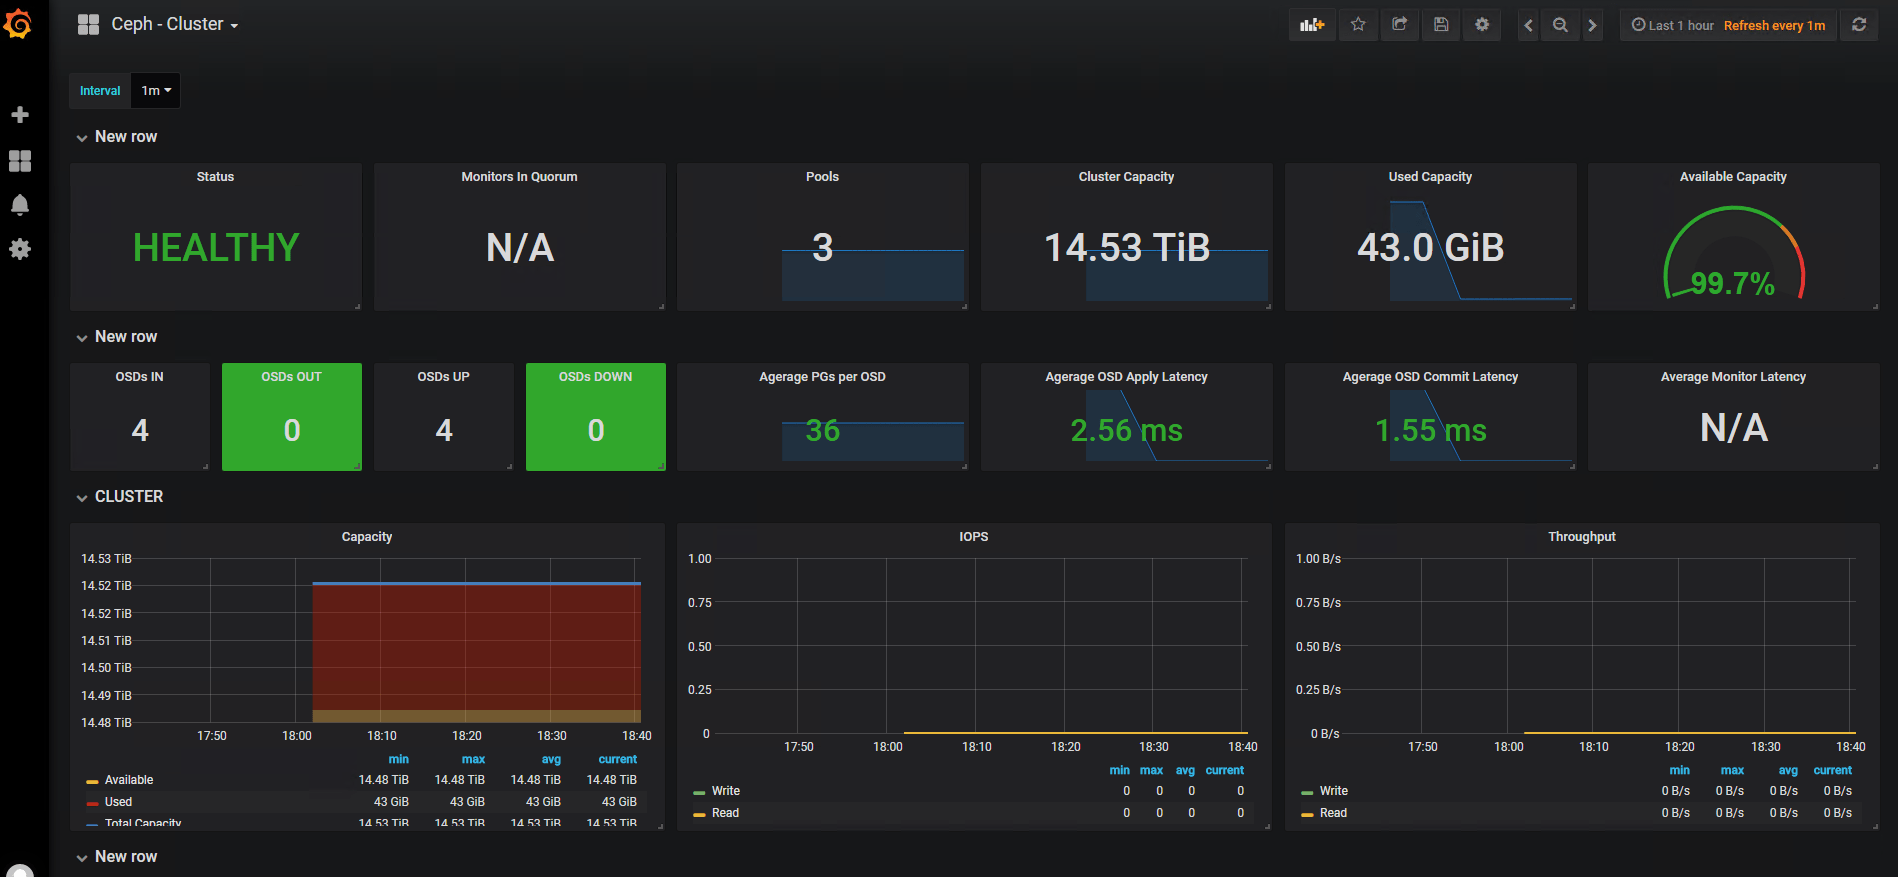The height and width of the screenshot is (877, 1898).
Task: Sort Capacity legend by current column
Action: [617, 760]
